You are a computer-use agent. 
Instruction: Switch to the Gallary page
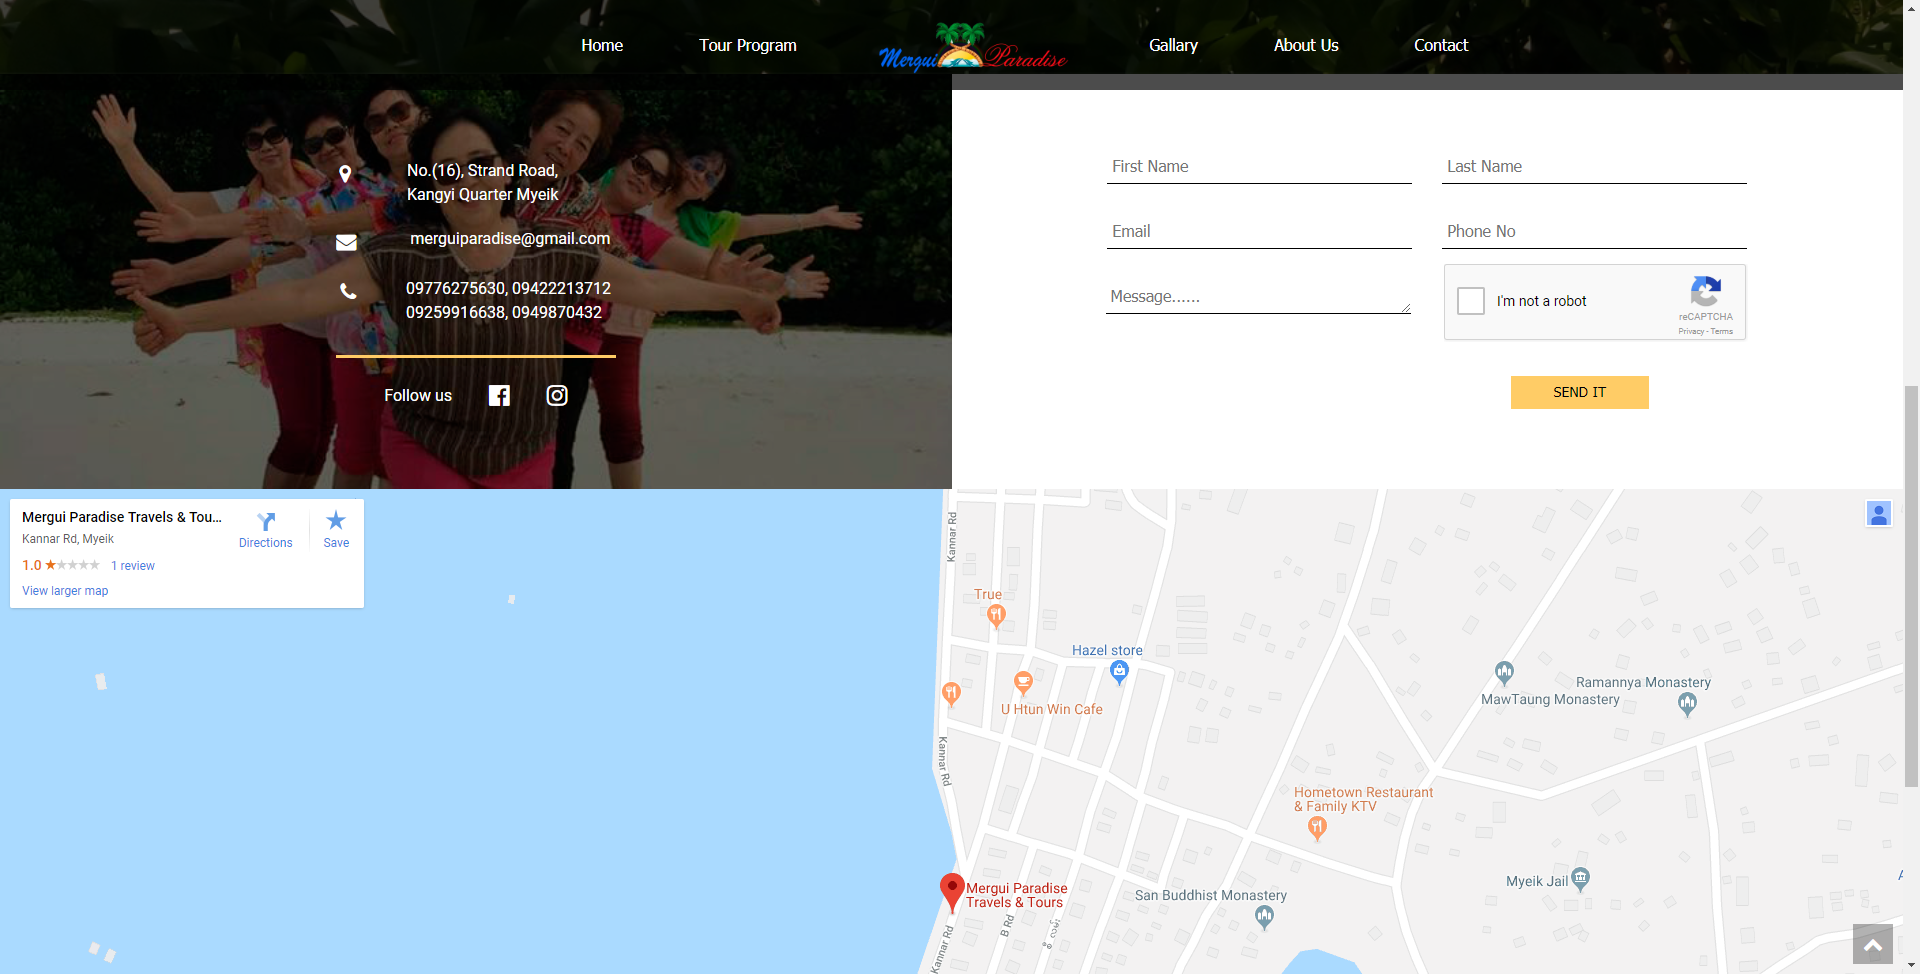pos(1173,45)
